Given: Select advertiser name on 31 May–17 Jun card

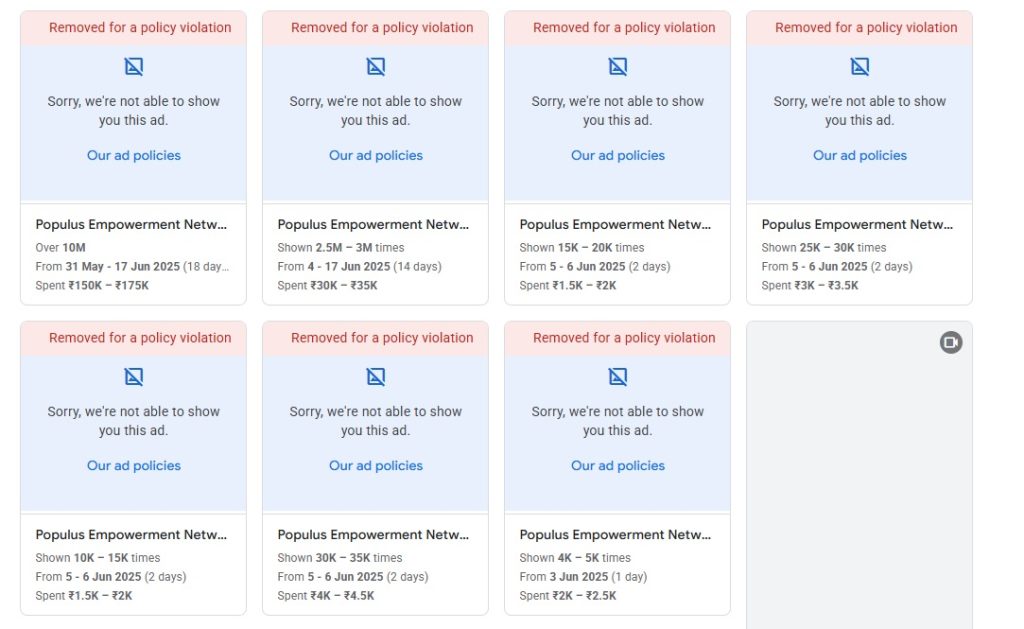Looking at the screenshot, I should [131, 225].
